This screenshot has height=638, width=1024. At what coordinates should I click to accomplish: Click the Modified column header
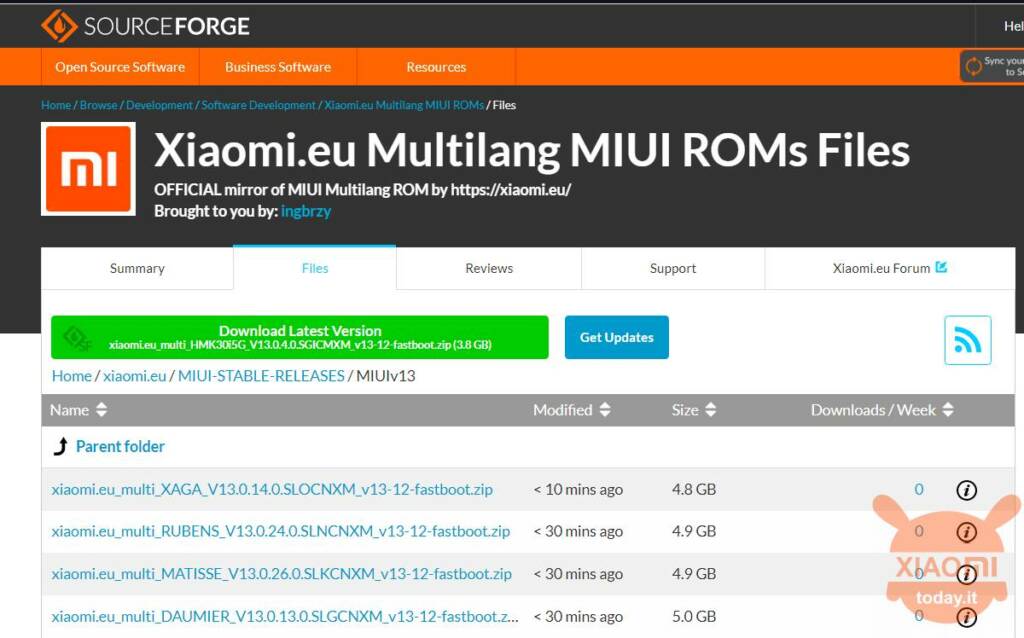pyautogui.click(x=563, y=410)
